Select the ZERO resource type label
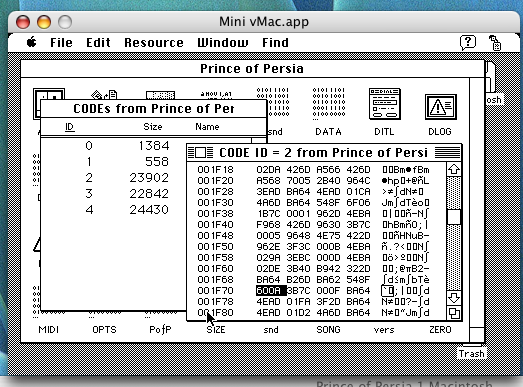 point(440,330)
